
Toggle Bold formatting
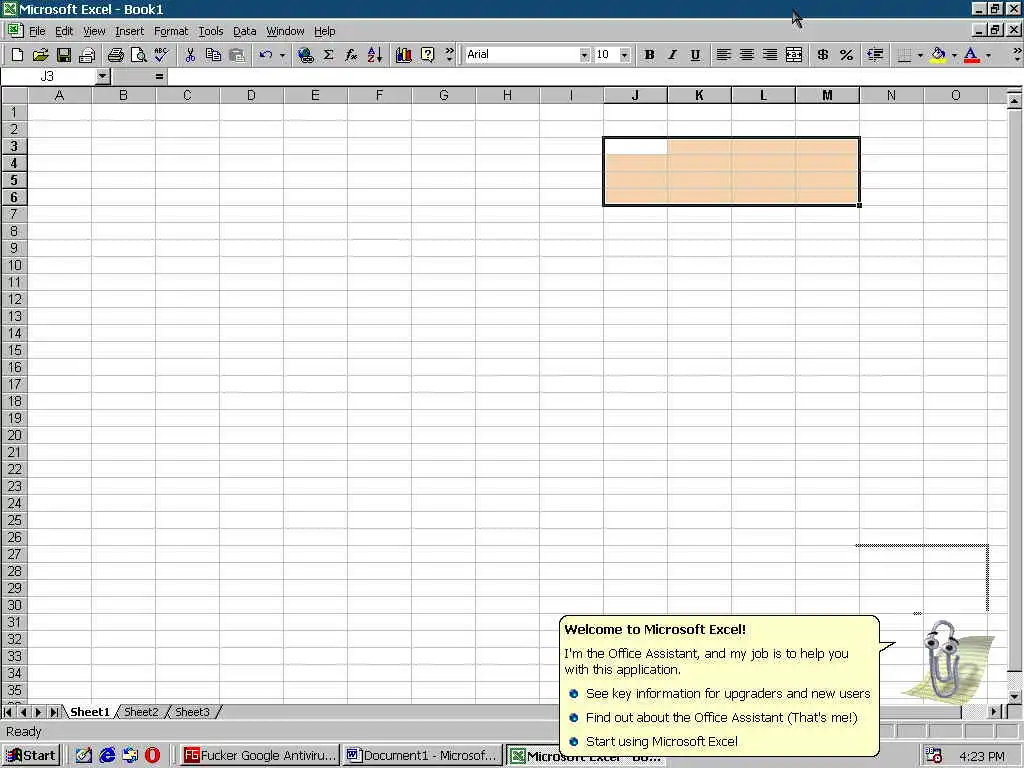click(x=649, y=55)
